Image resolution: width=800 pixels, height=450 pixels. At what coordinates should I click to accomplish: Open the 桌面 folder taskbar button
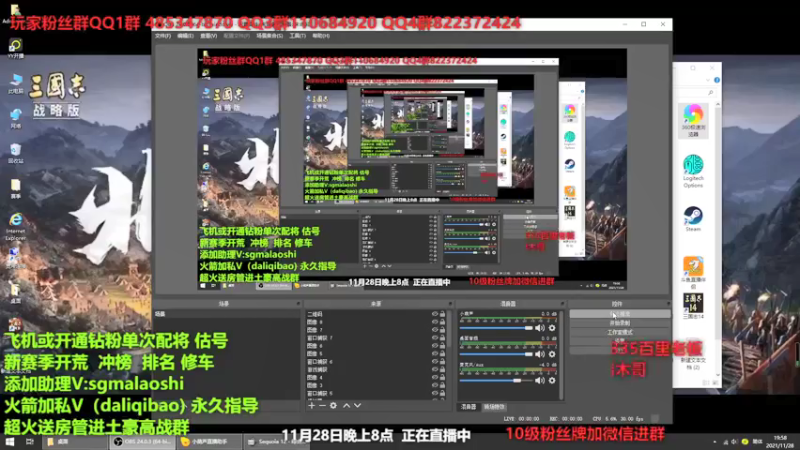tap(74, 442)
